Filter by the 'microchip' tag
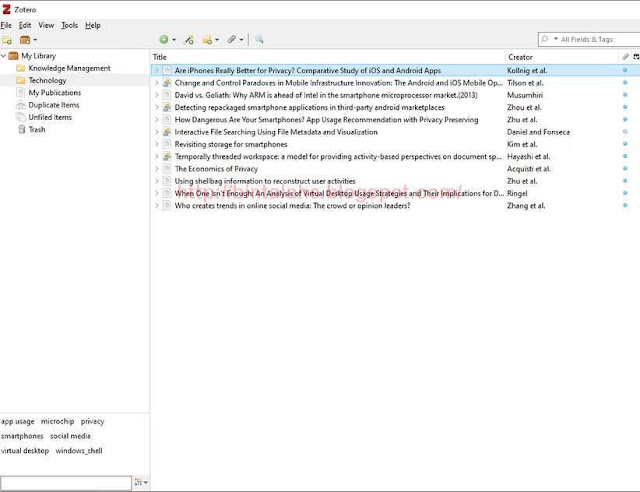 58,421
